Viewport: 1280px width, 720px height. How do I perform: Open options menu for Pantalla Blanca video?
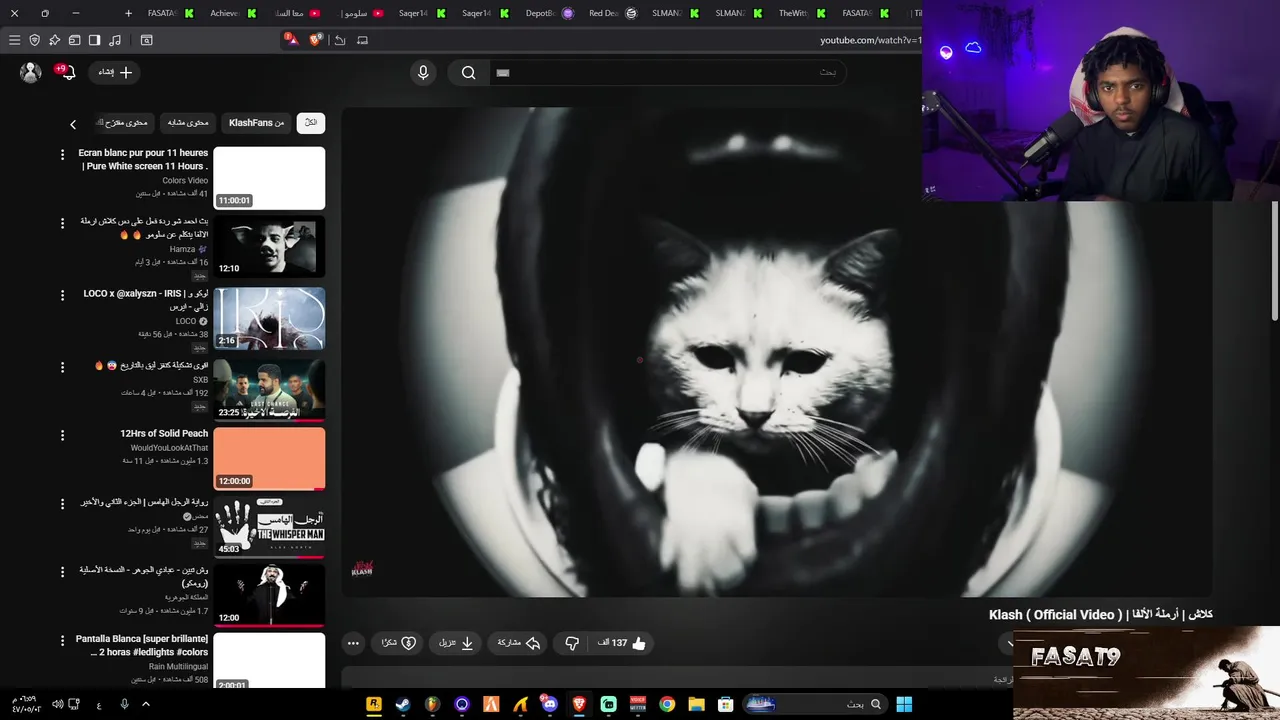(62, 640)
